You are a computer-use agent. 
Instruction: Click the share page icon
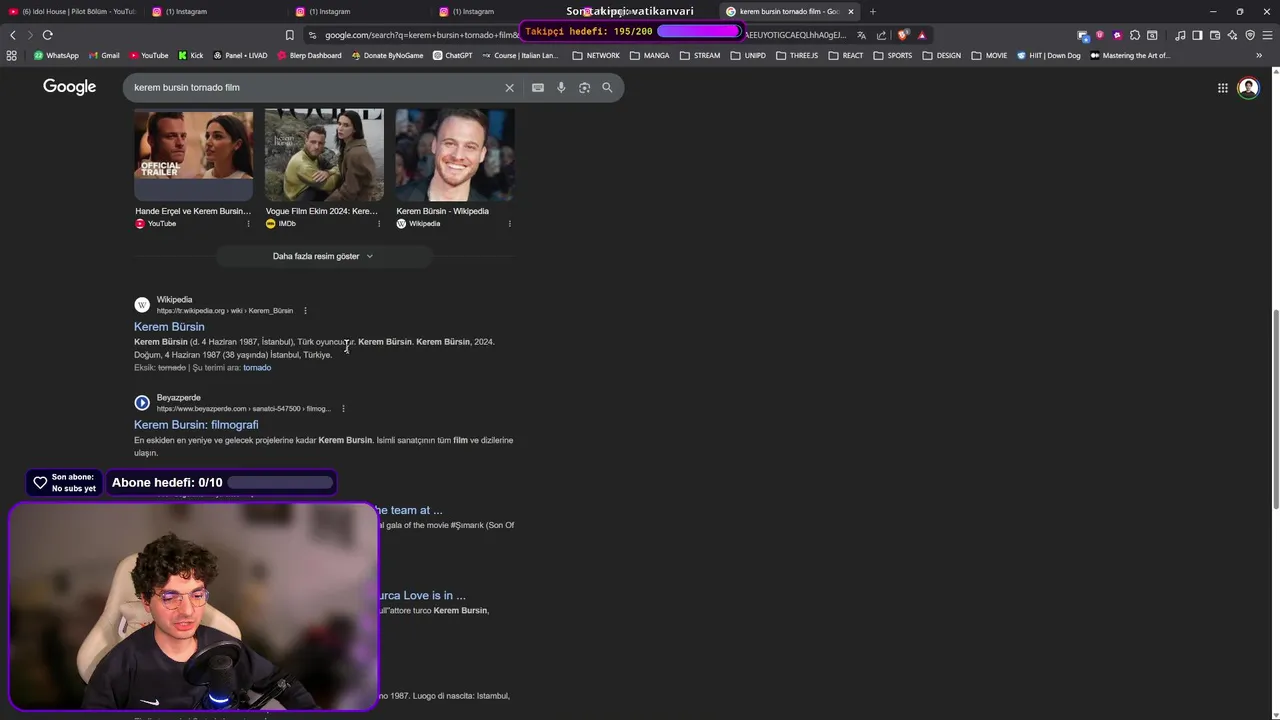[x=881, y=35]
